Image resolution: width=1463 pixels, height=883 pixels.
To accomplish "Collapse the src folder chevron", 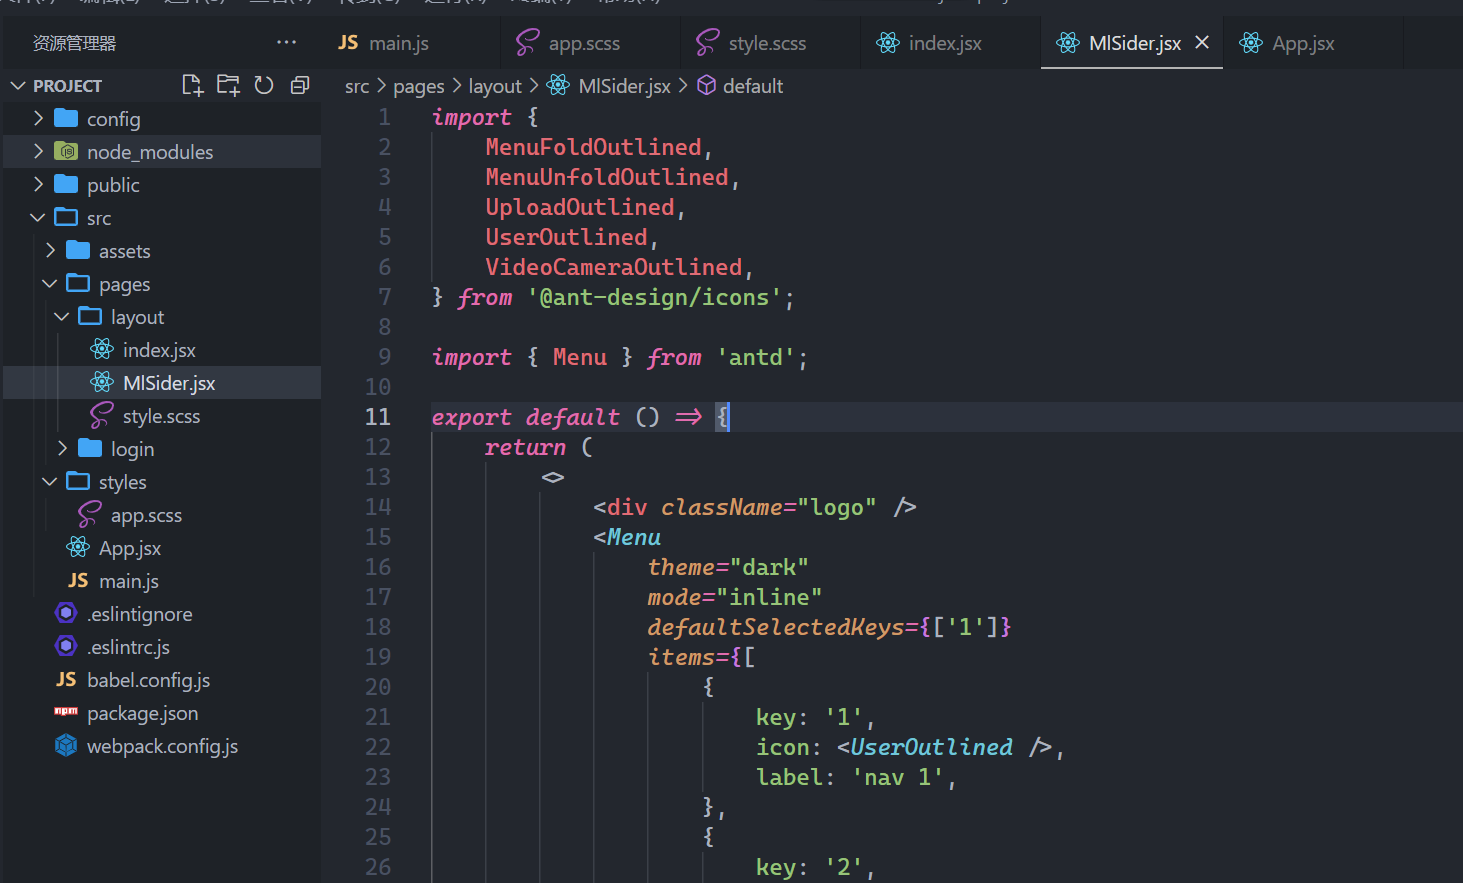I will click(38, 217).
